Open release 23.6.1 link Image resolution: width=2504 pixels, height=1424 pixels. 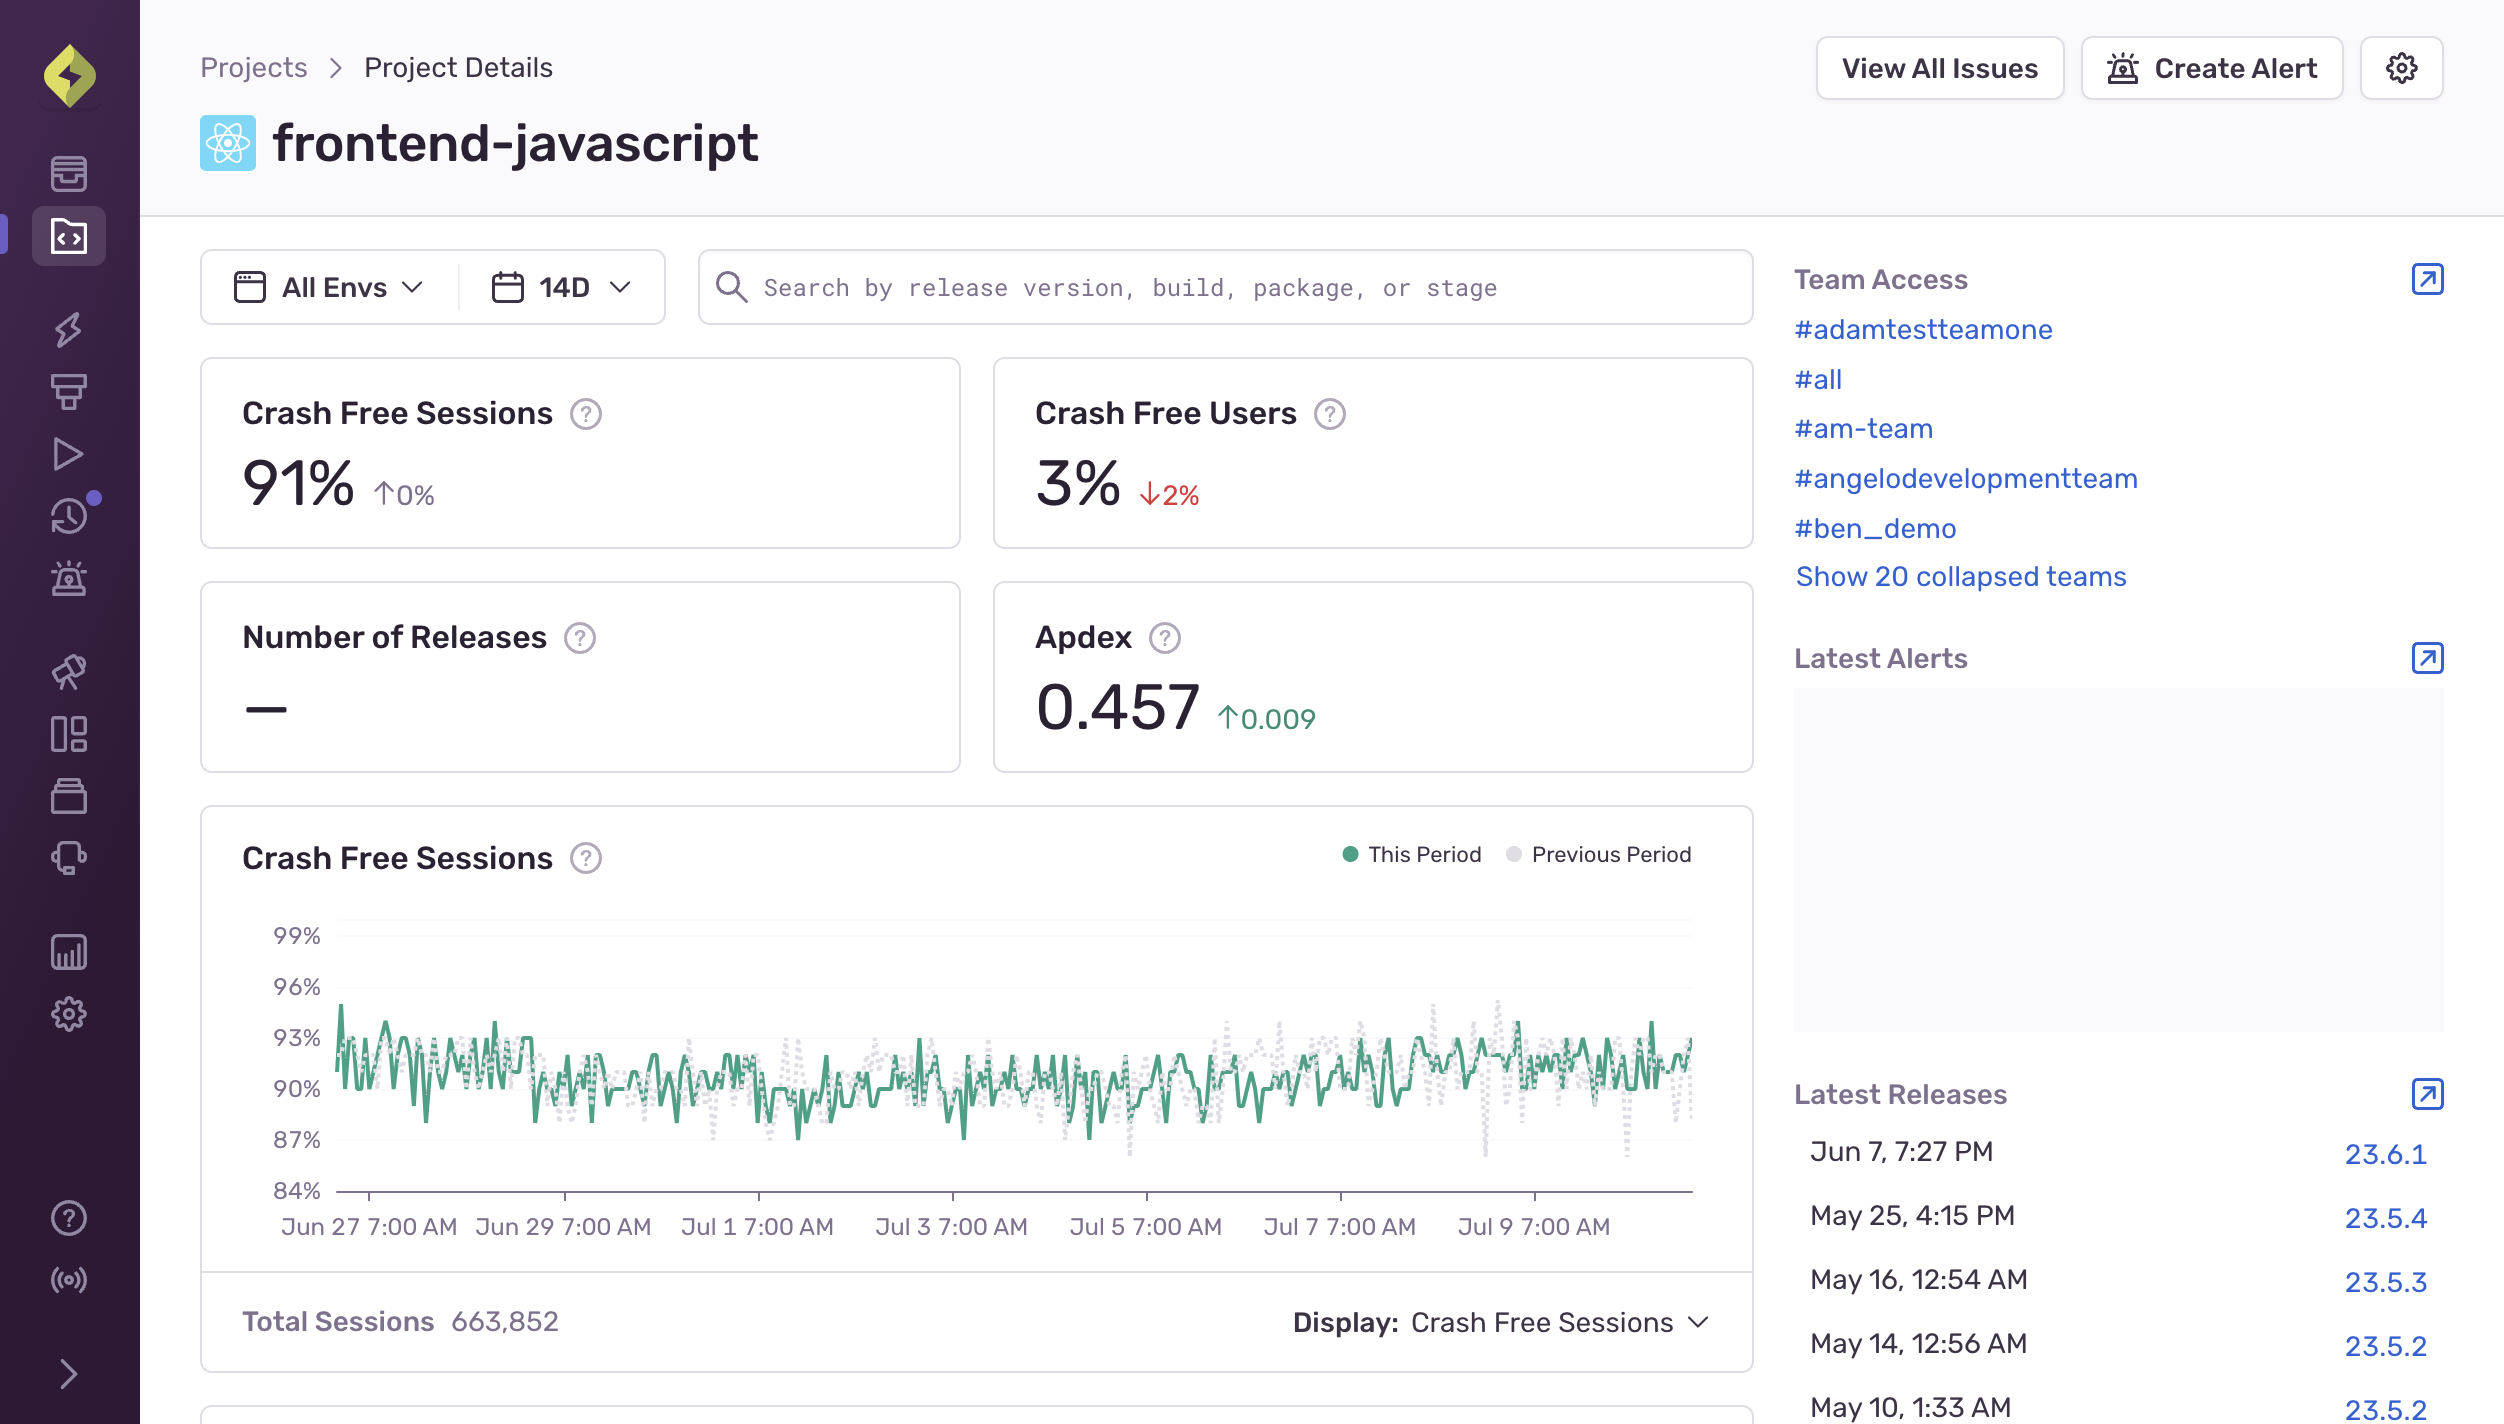(x=2385, y=1154)
